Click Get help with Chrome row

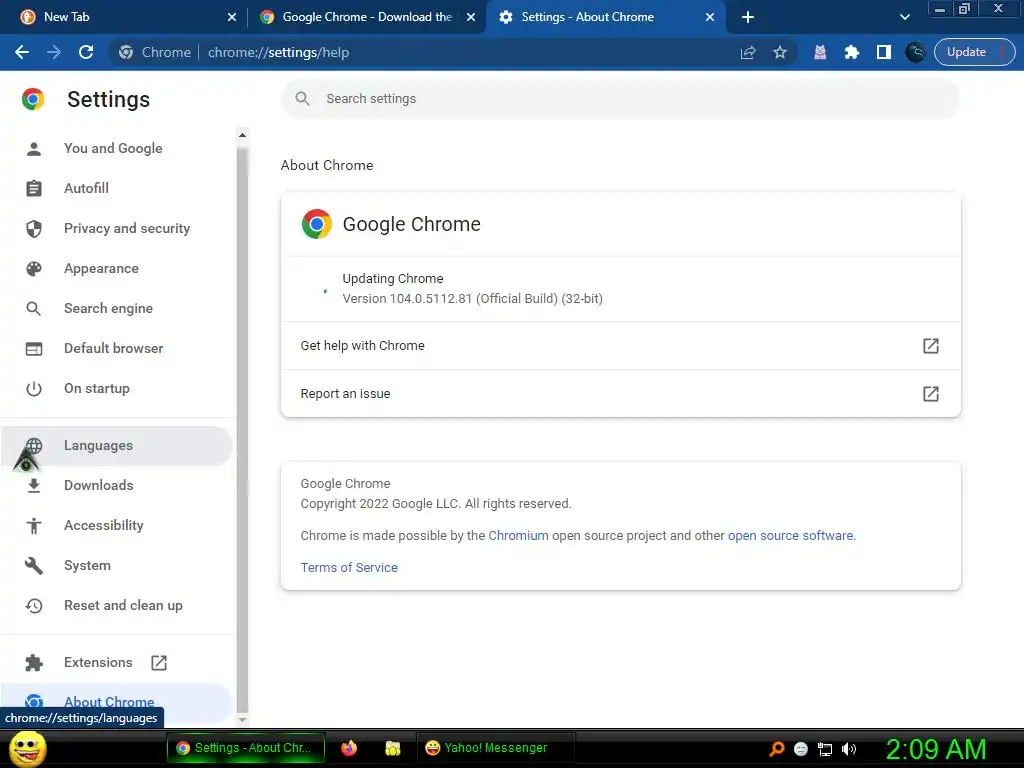620,345
